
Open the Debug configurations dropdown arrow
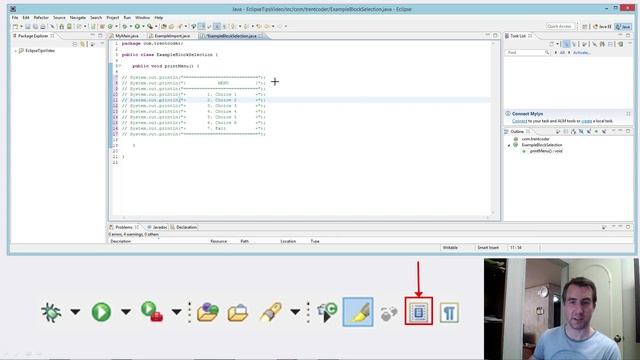131,27
